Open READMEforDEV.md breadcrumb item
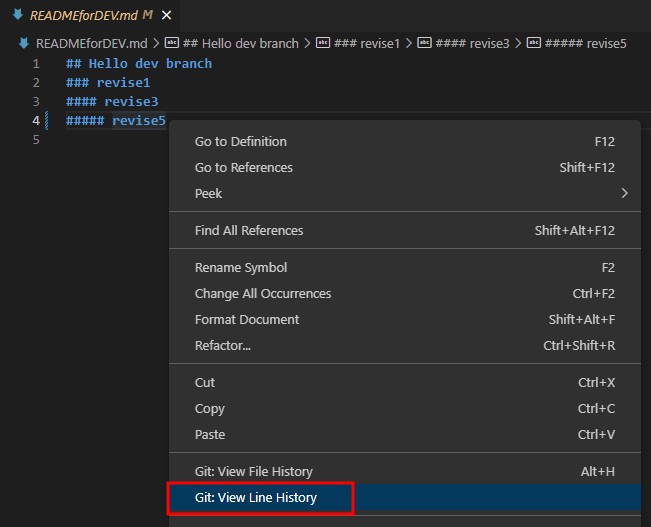The image size is (651, 527). (91, 43)
